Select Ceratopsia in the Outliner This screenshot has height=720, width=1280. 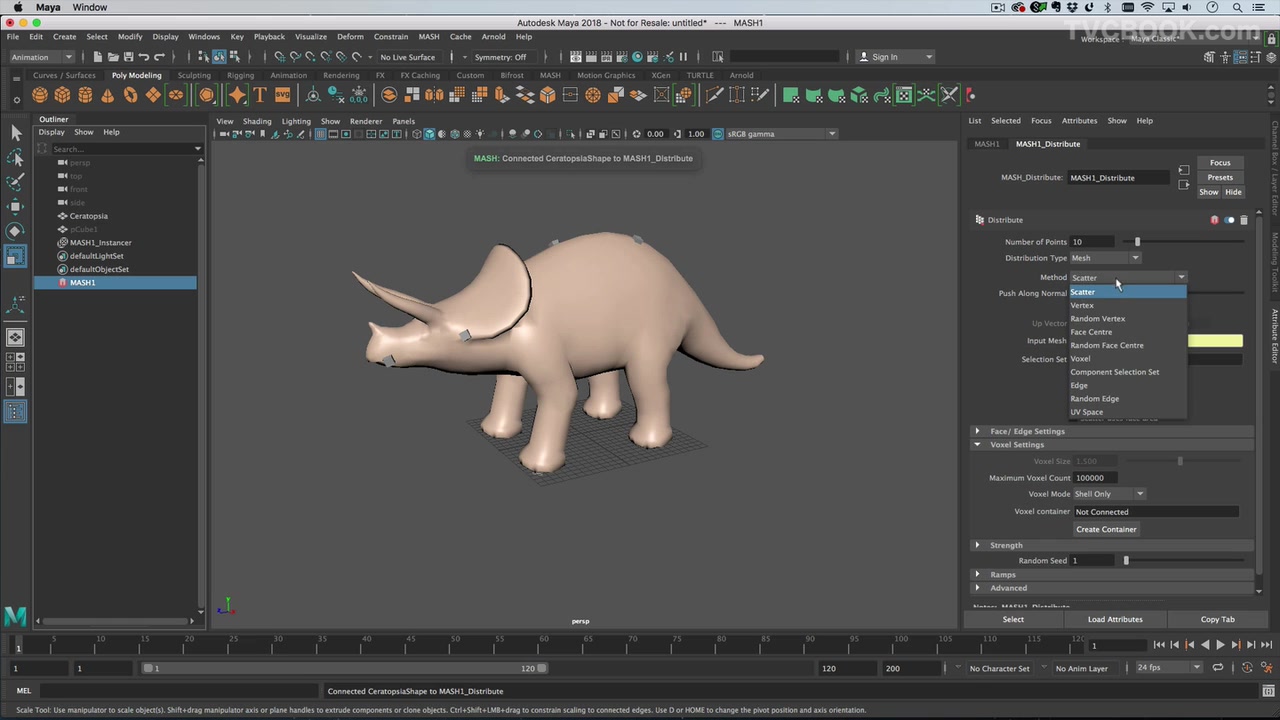(88, 216)
